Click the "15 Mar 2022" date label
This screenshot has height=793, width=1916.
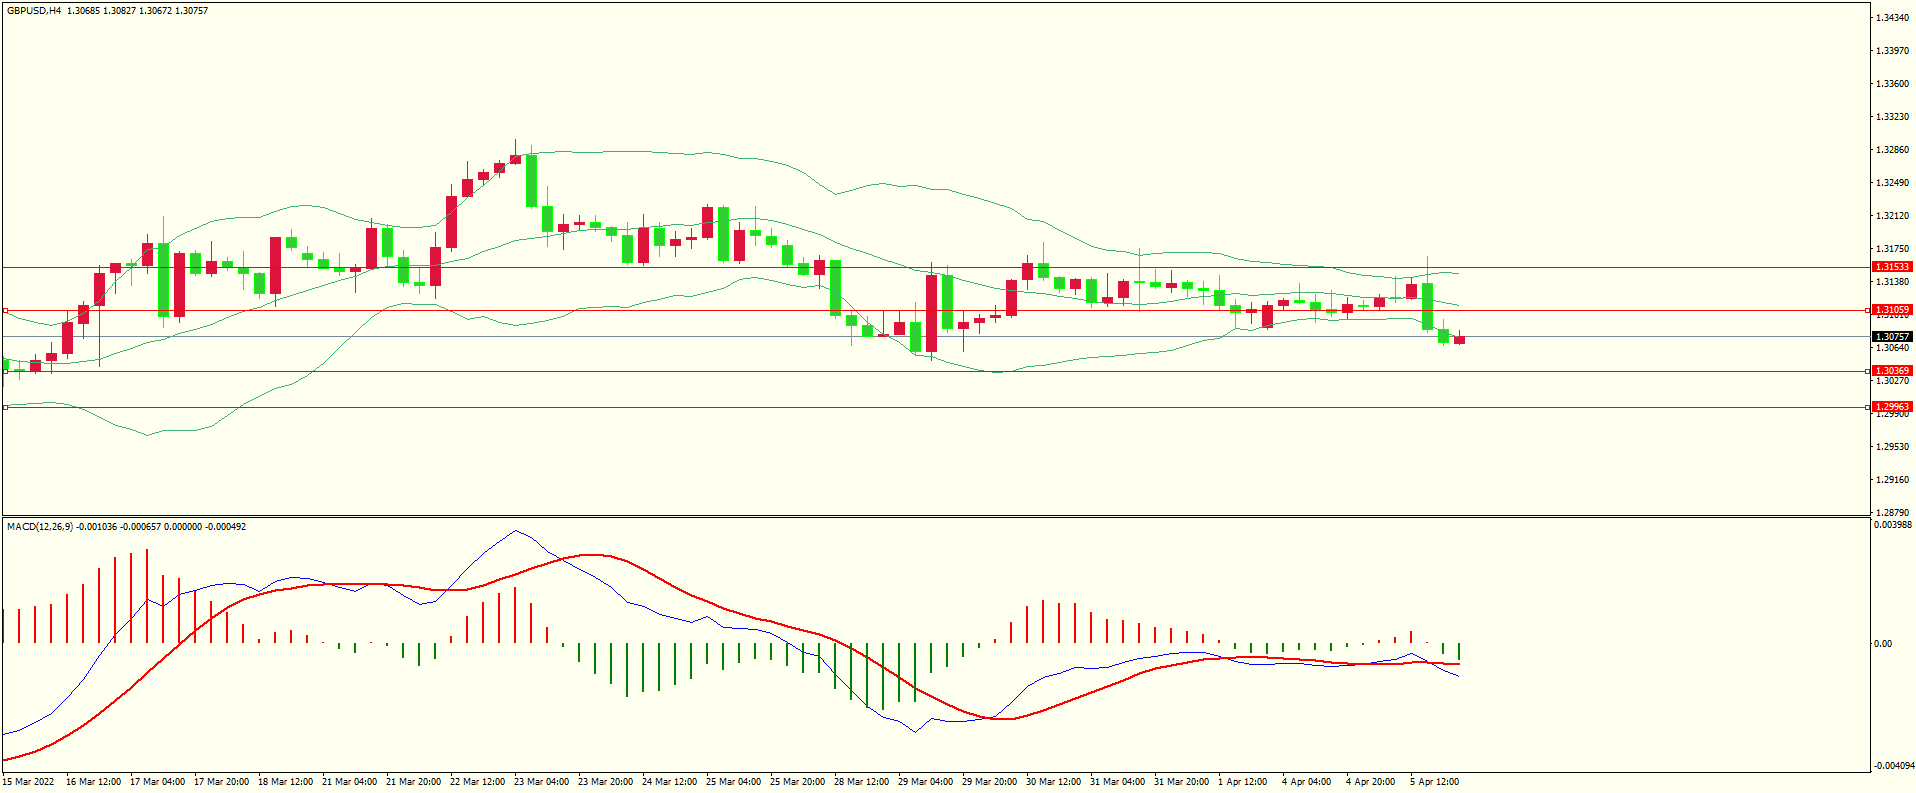tap(28, 782)
